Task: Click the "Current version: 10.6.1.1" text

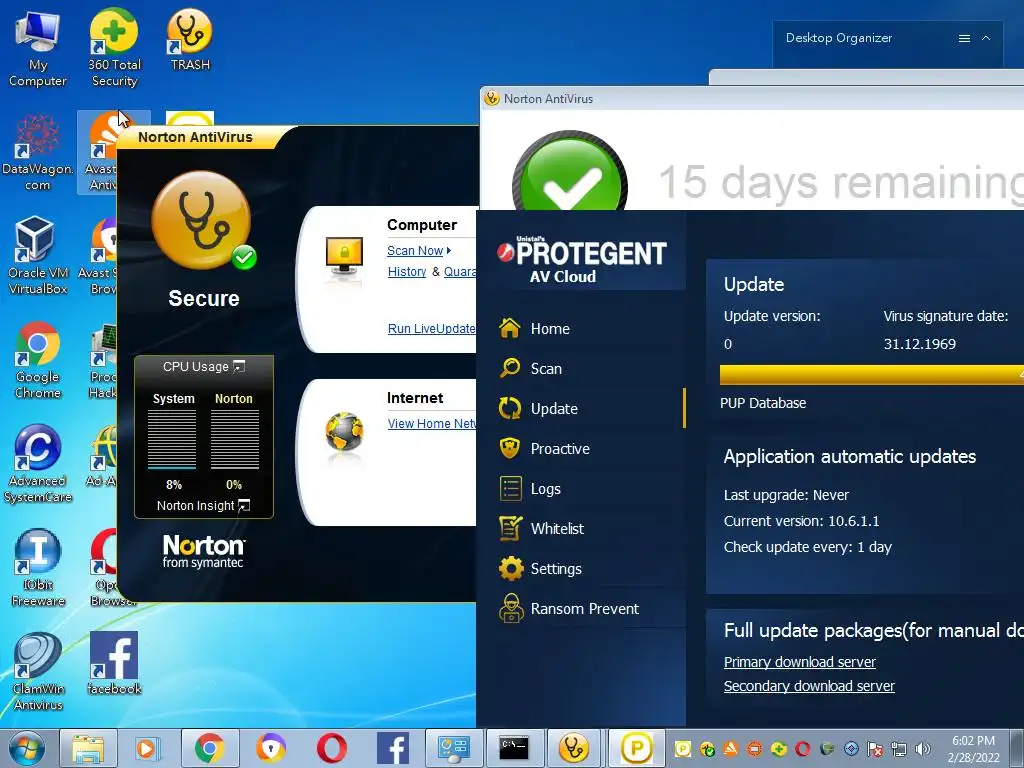Action: click(x=801, y=521)
